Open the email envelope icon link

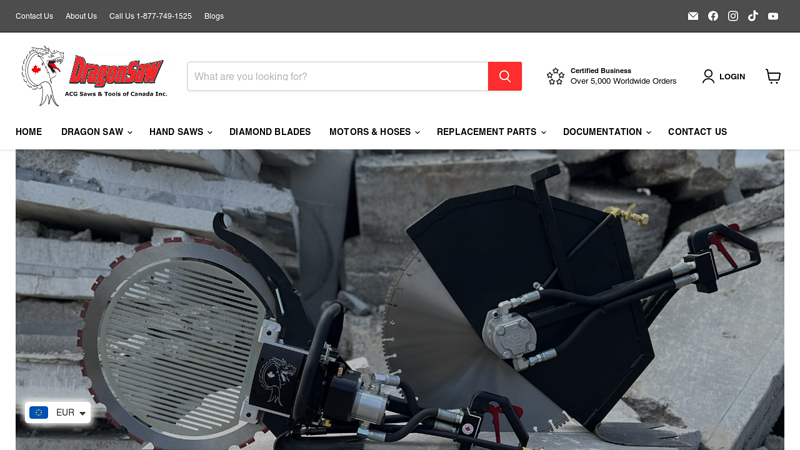coord(693,16)
